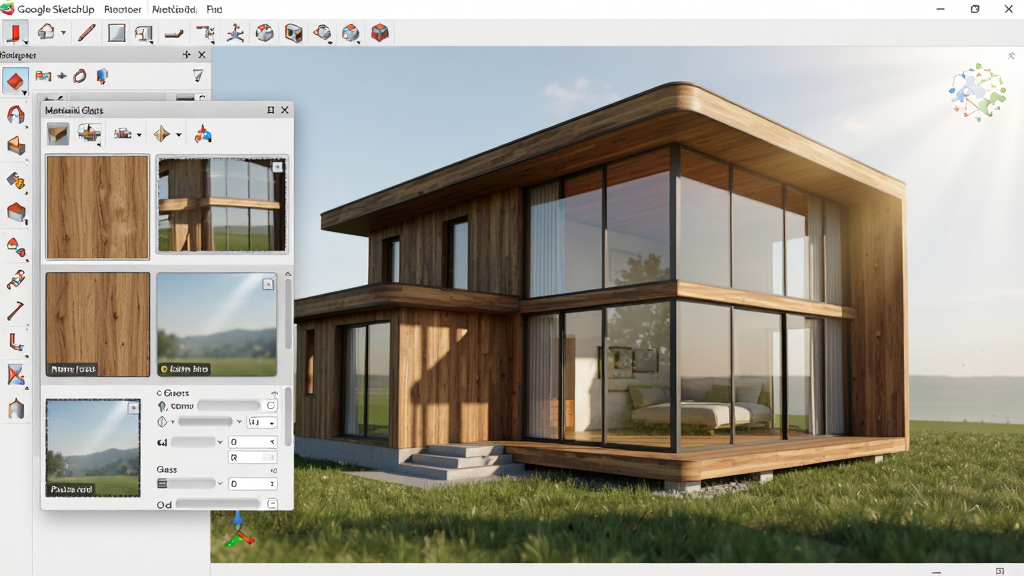The height and width of the screenshot is (576, 1024).
Task: Open the fourth menu in the menu bar
Action: point(214,9)
